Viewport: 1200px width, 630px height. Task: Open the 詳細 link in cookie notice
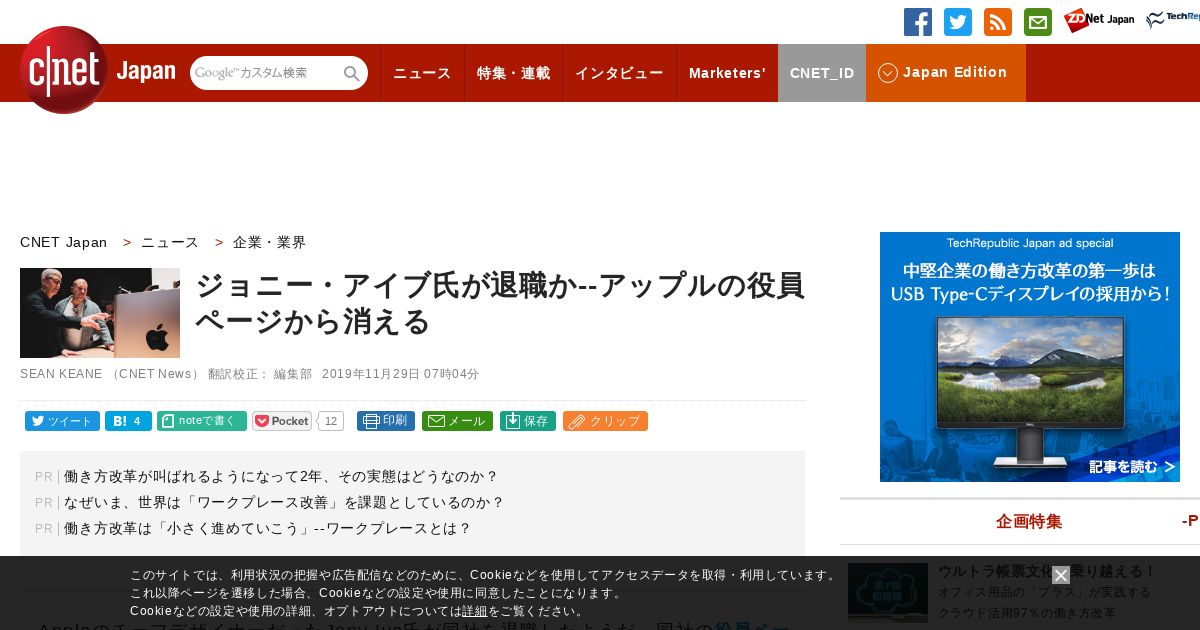[475, 611]
